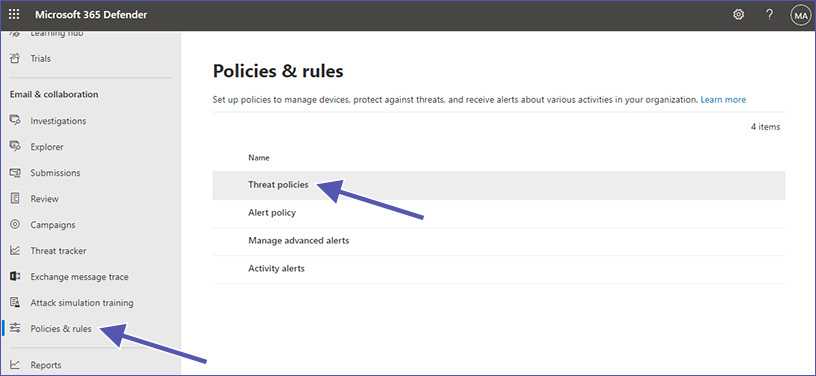Click the Email & collaboration section heading

point(54,94)
